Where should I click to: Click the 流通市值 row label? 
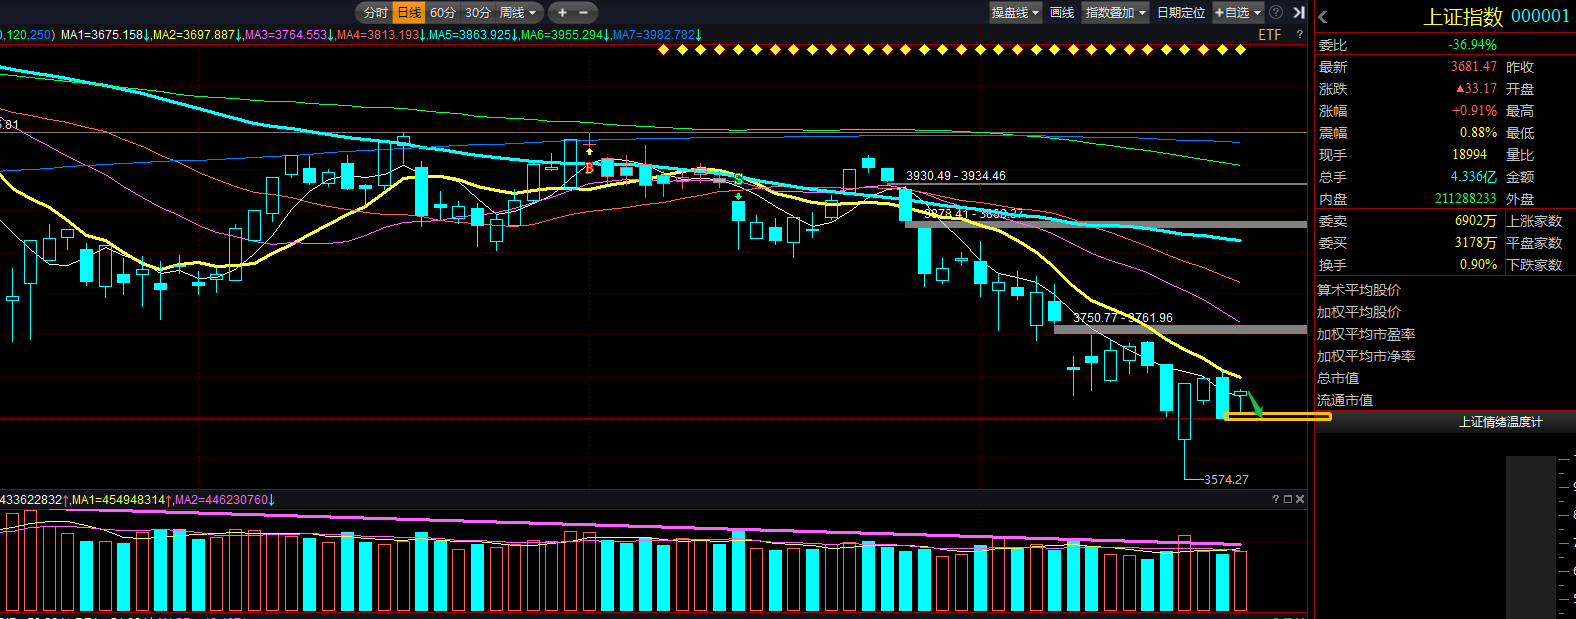point(1345,400)
